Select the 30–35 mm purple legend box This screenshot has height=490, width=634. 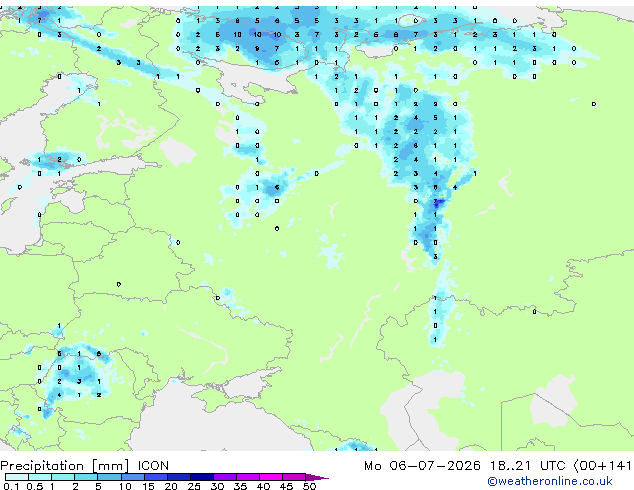(x=224, y=477)
